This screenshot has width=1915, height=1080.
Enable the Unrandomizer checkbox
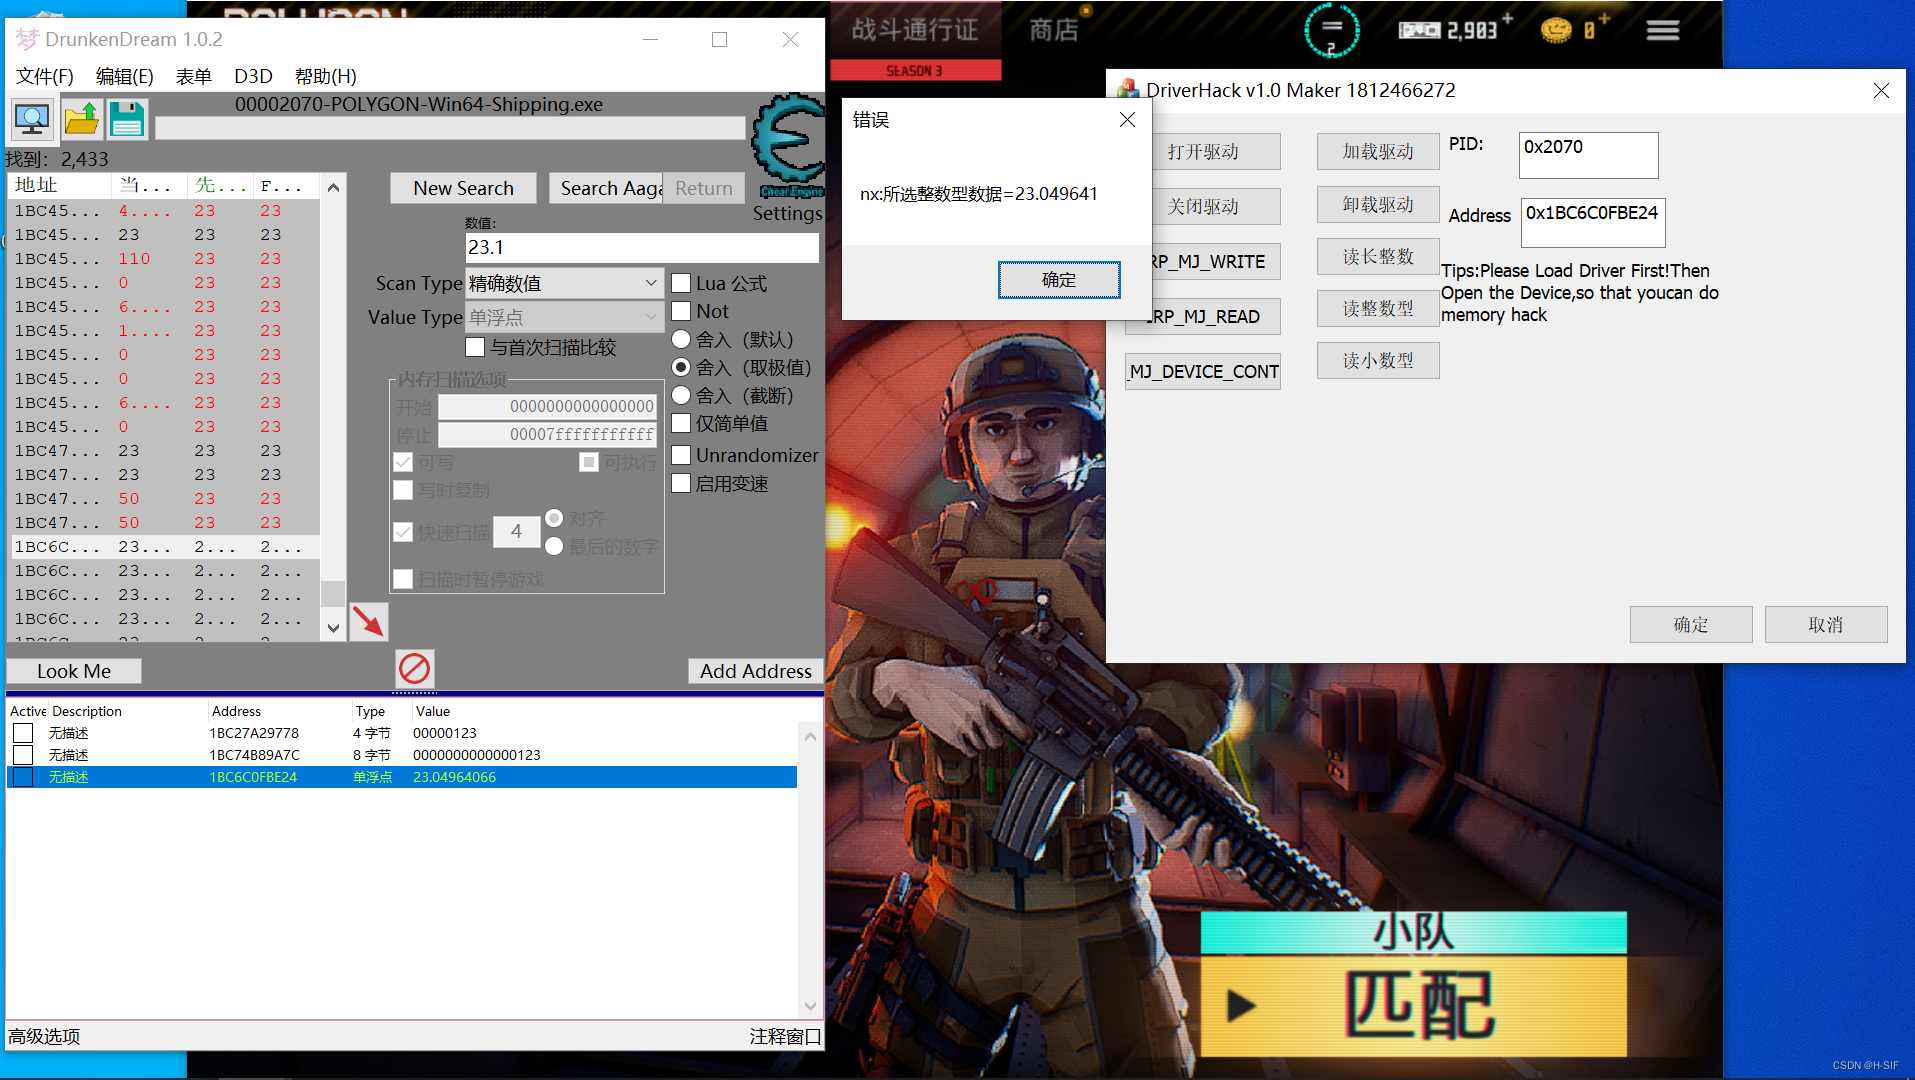coord(681,455)
